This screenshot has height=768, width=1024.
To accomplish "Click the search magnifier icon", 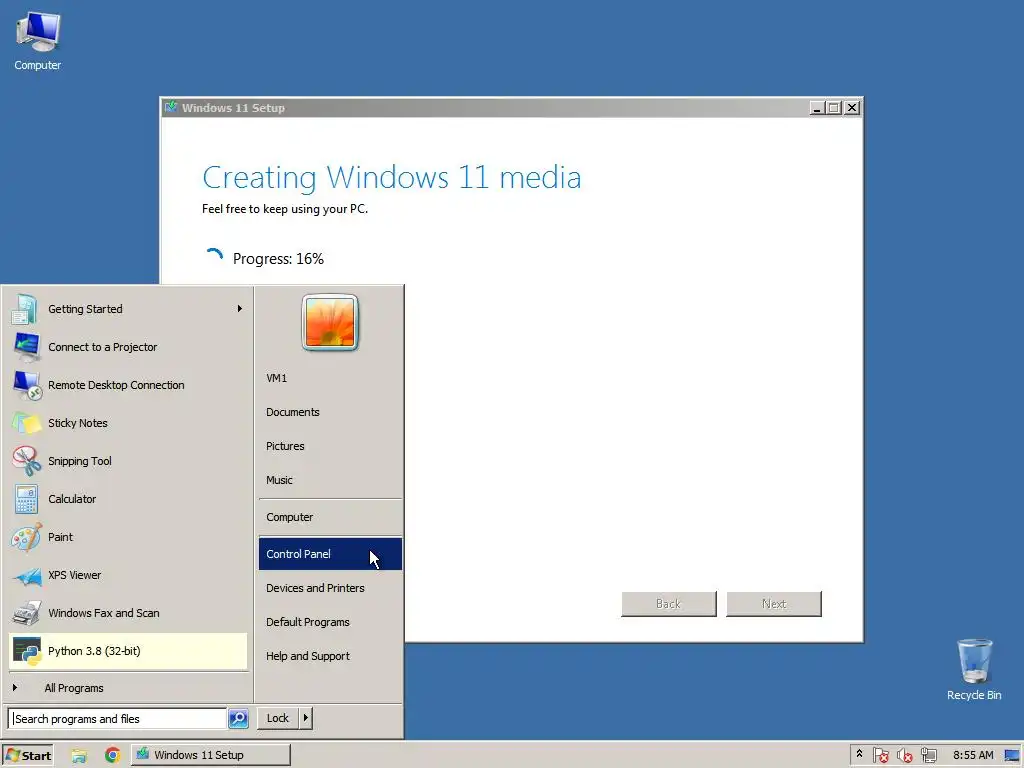I will (238, 718).
